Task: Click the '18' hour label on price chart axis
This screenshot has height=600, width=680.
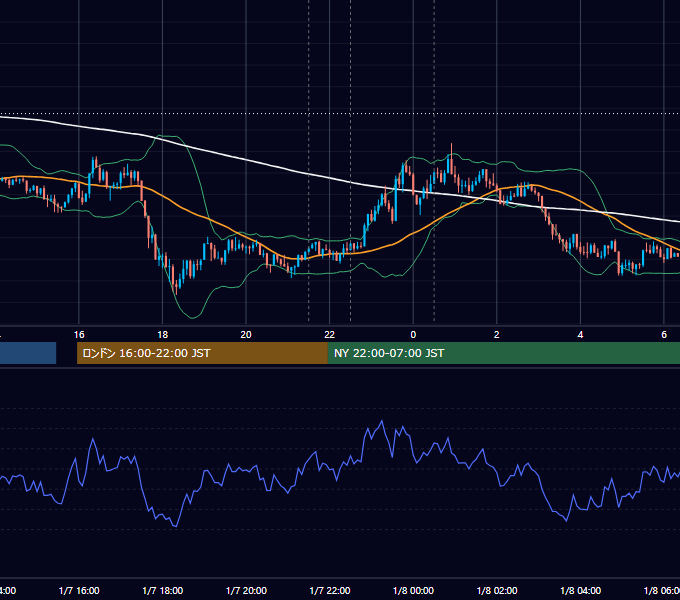Action: [163, 335]
